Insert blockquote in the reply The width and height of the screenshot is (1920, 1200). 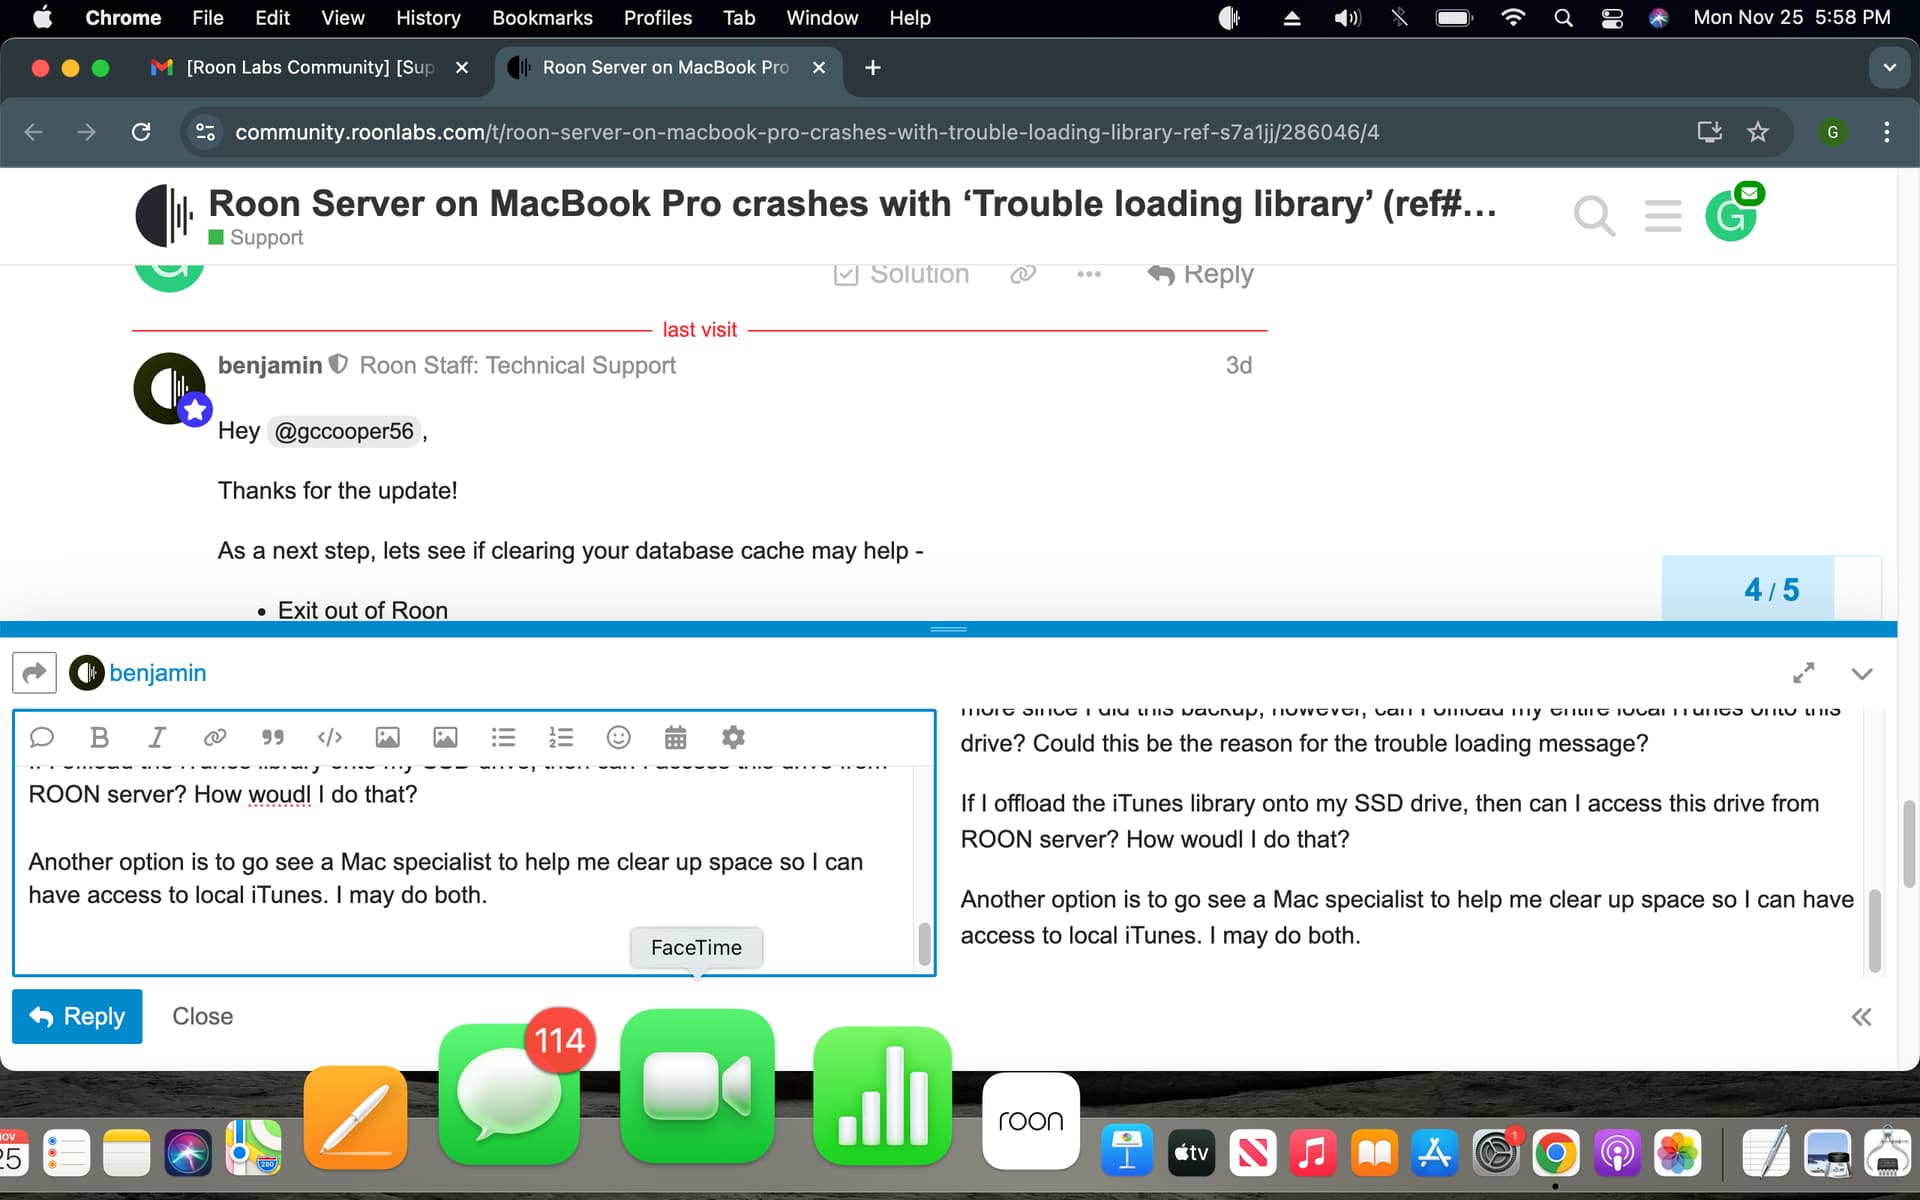(273, 737)
